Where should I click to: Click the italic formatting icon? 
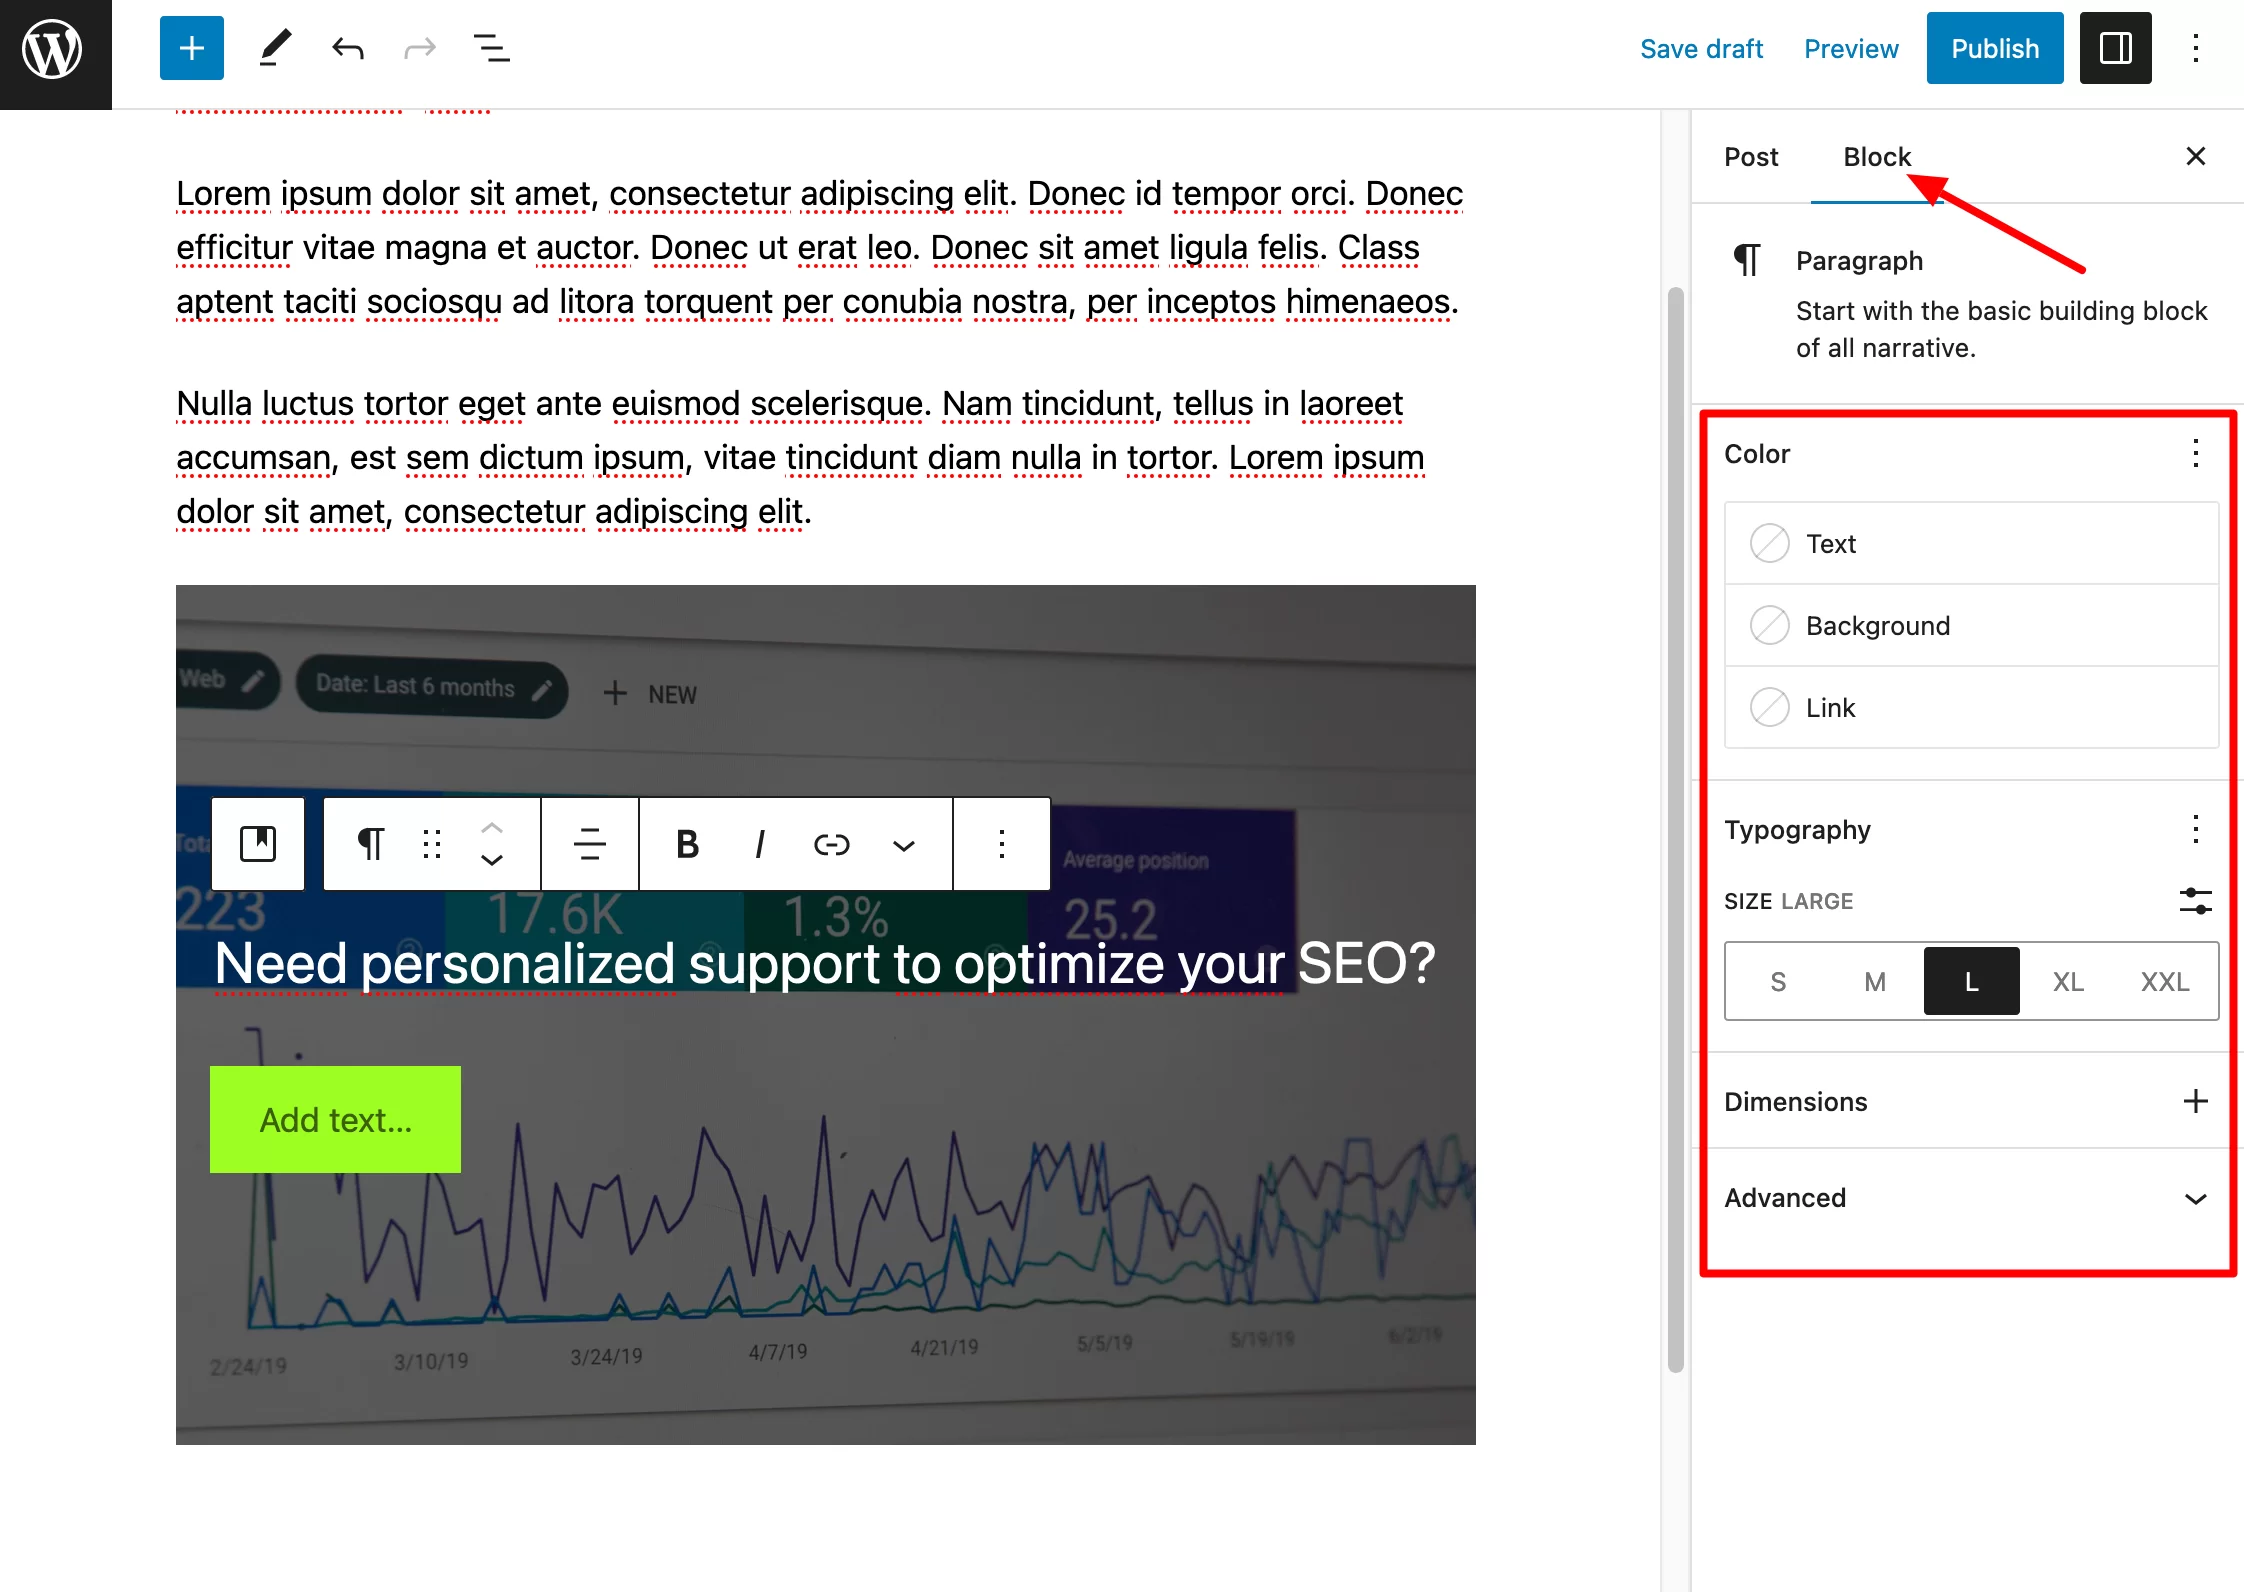(759, 844)
